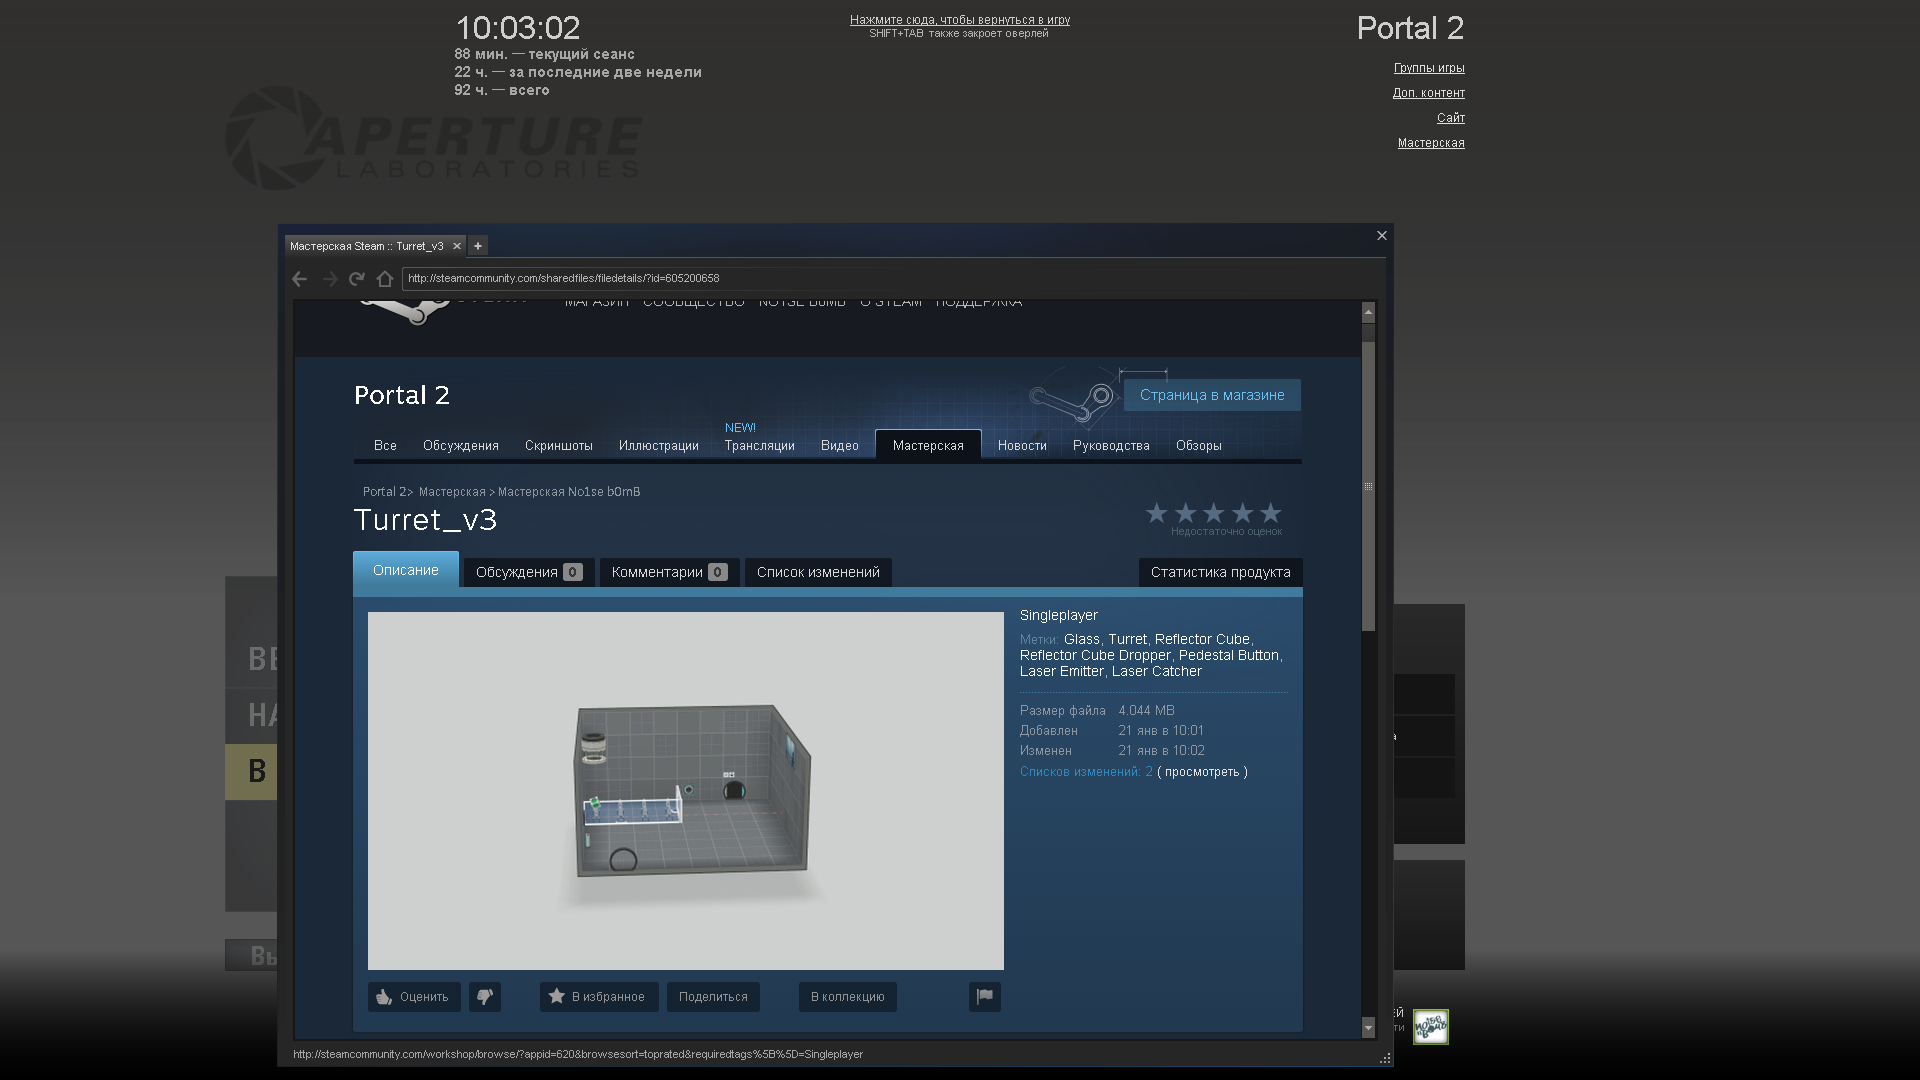
Task: Open Мастерская overlay link
Action: pos(1431,143)
